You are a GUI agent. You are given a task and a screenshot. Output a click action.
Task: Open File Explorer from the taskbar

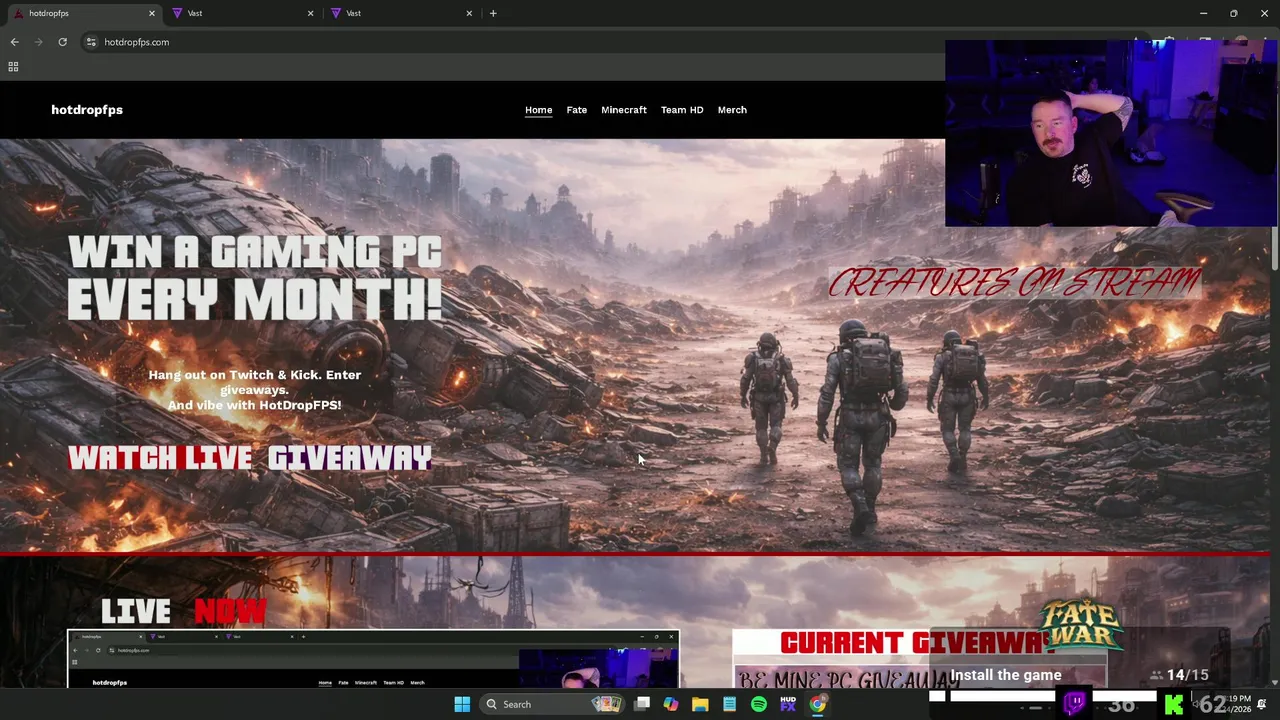700,704
